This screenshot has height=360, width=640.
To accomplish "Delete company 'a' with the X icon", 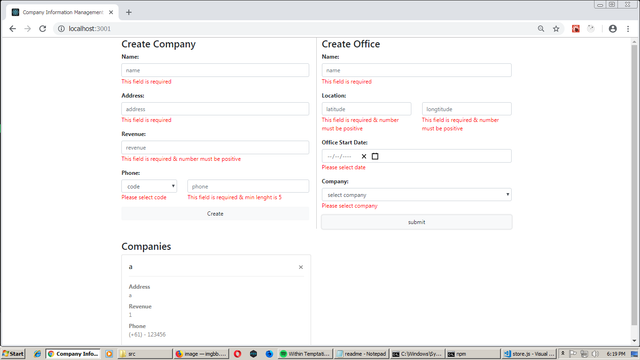I will click(301, 267).
